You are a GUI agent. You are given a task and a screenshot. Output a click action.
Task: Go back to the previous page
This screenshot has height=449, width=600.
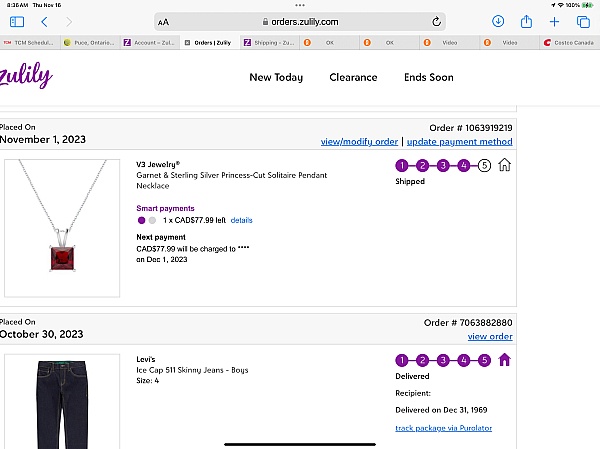44,21
